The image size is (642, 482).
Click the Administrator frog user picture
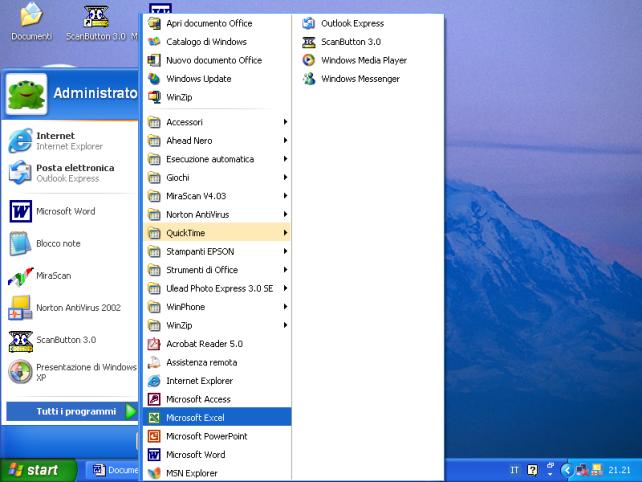(26, 94)
